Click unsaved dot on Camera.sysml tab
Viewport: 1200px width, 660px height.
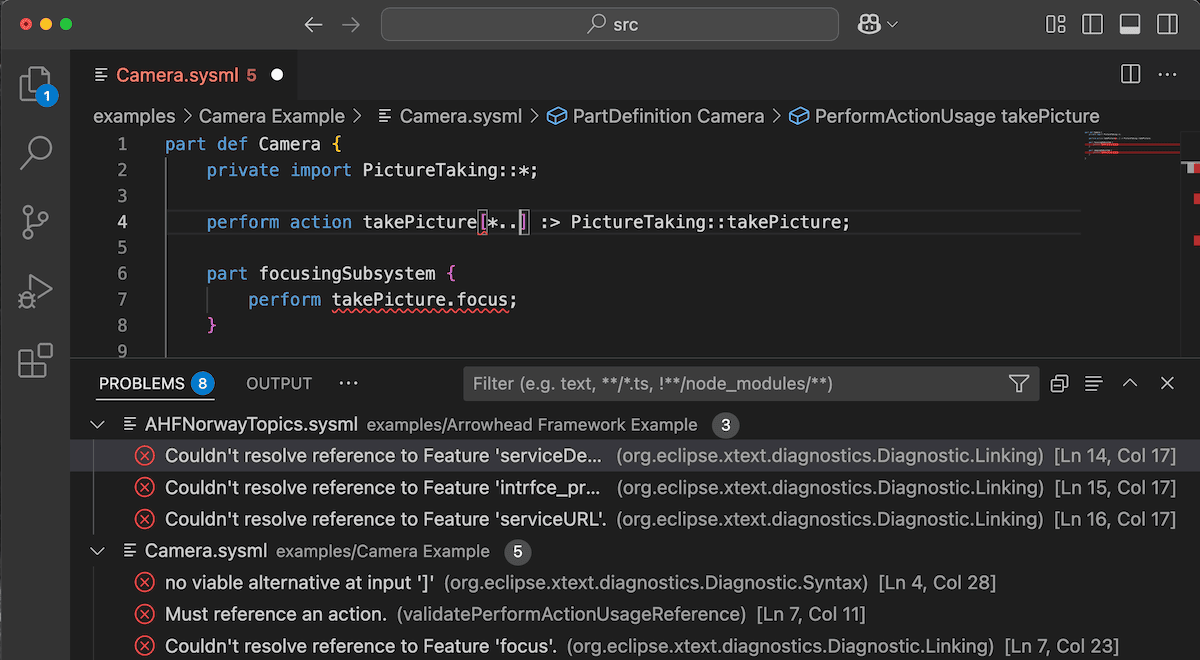coord(277,75)
